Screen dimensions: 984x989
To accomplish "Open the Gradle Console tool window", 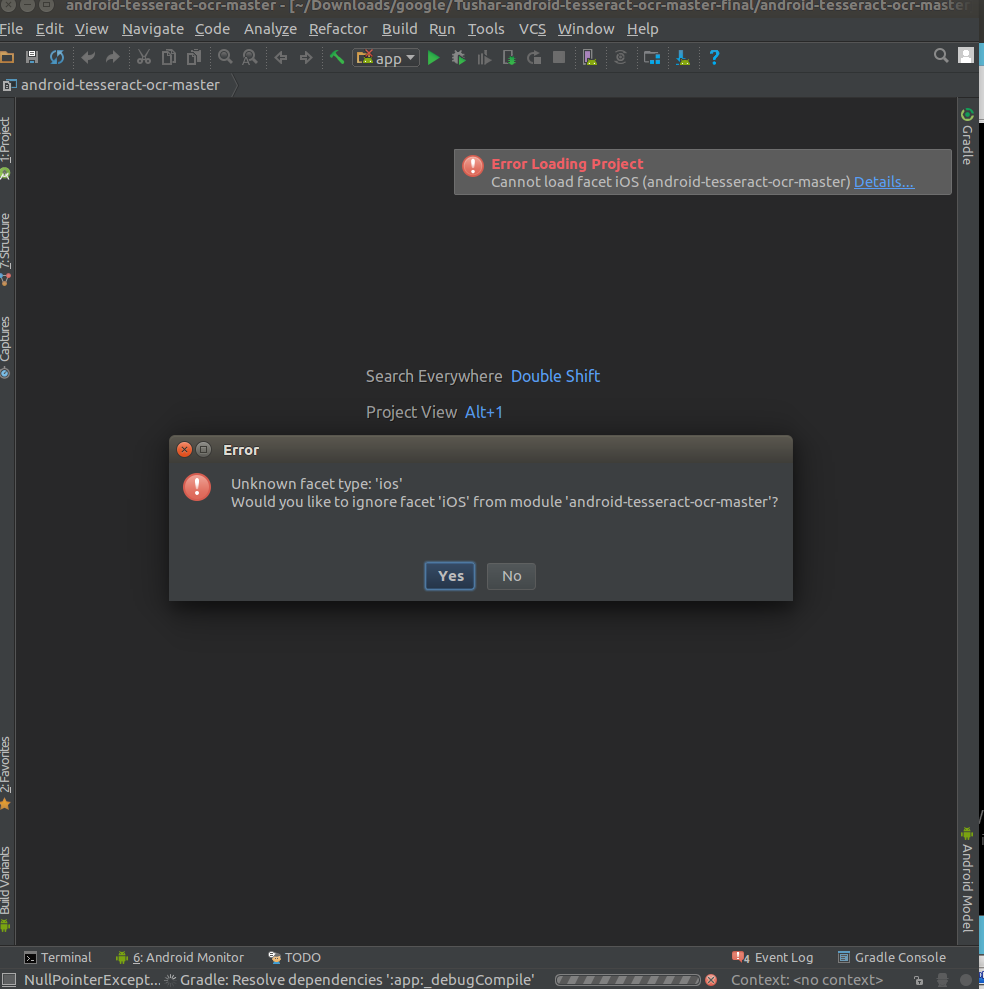I will 891,957.
